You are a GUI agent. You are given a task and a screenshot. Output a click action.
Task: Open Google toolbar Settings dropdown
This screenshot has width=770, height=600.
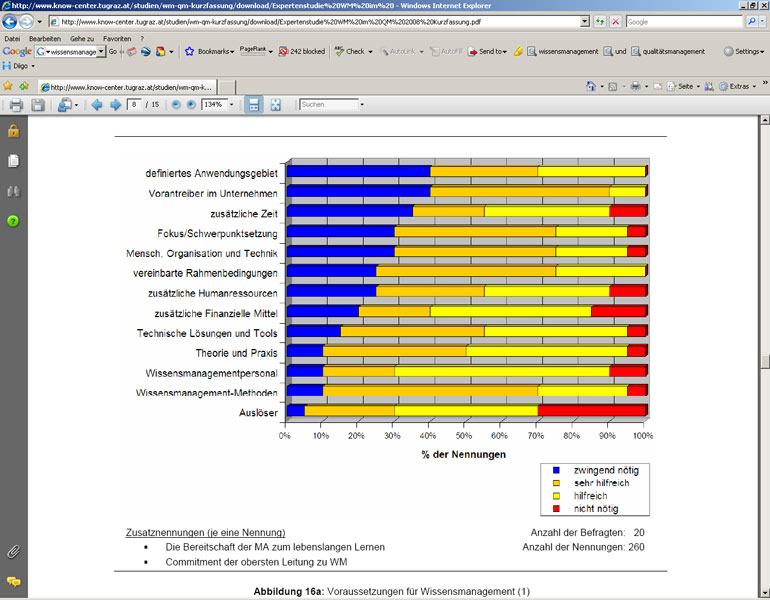click(x=744, y=52)
